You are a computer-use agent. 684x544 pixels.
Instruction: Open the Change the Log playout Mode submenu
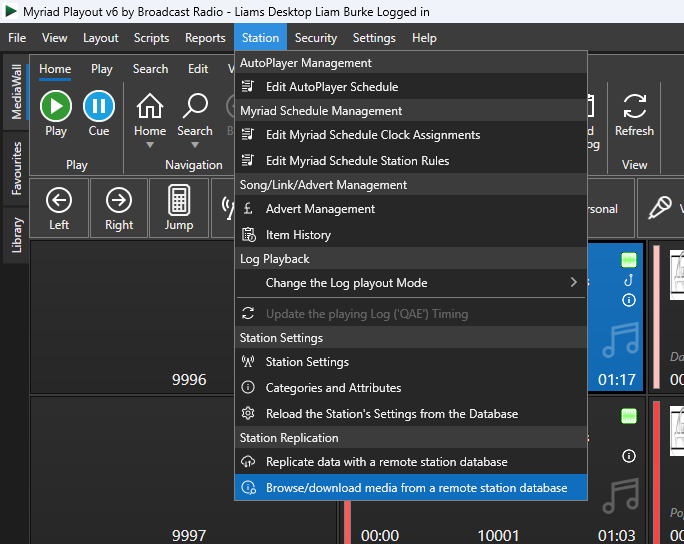(411, 283)
